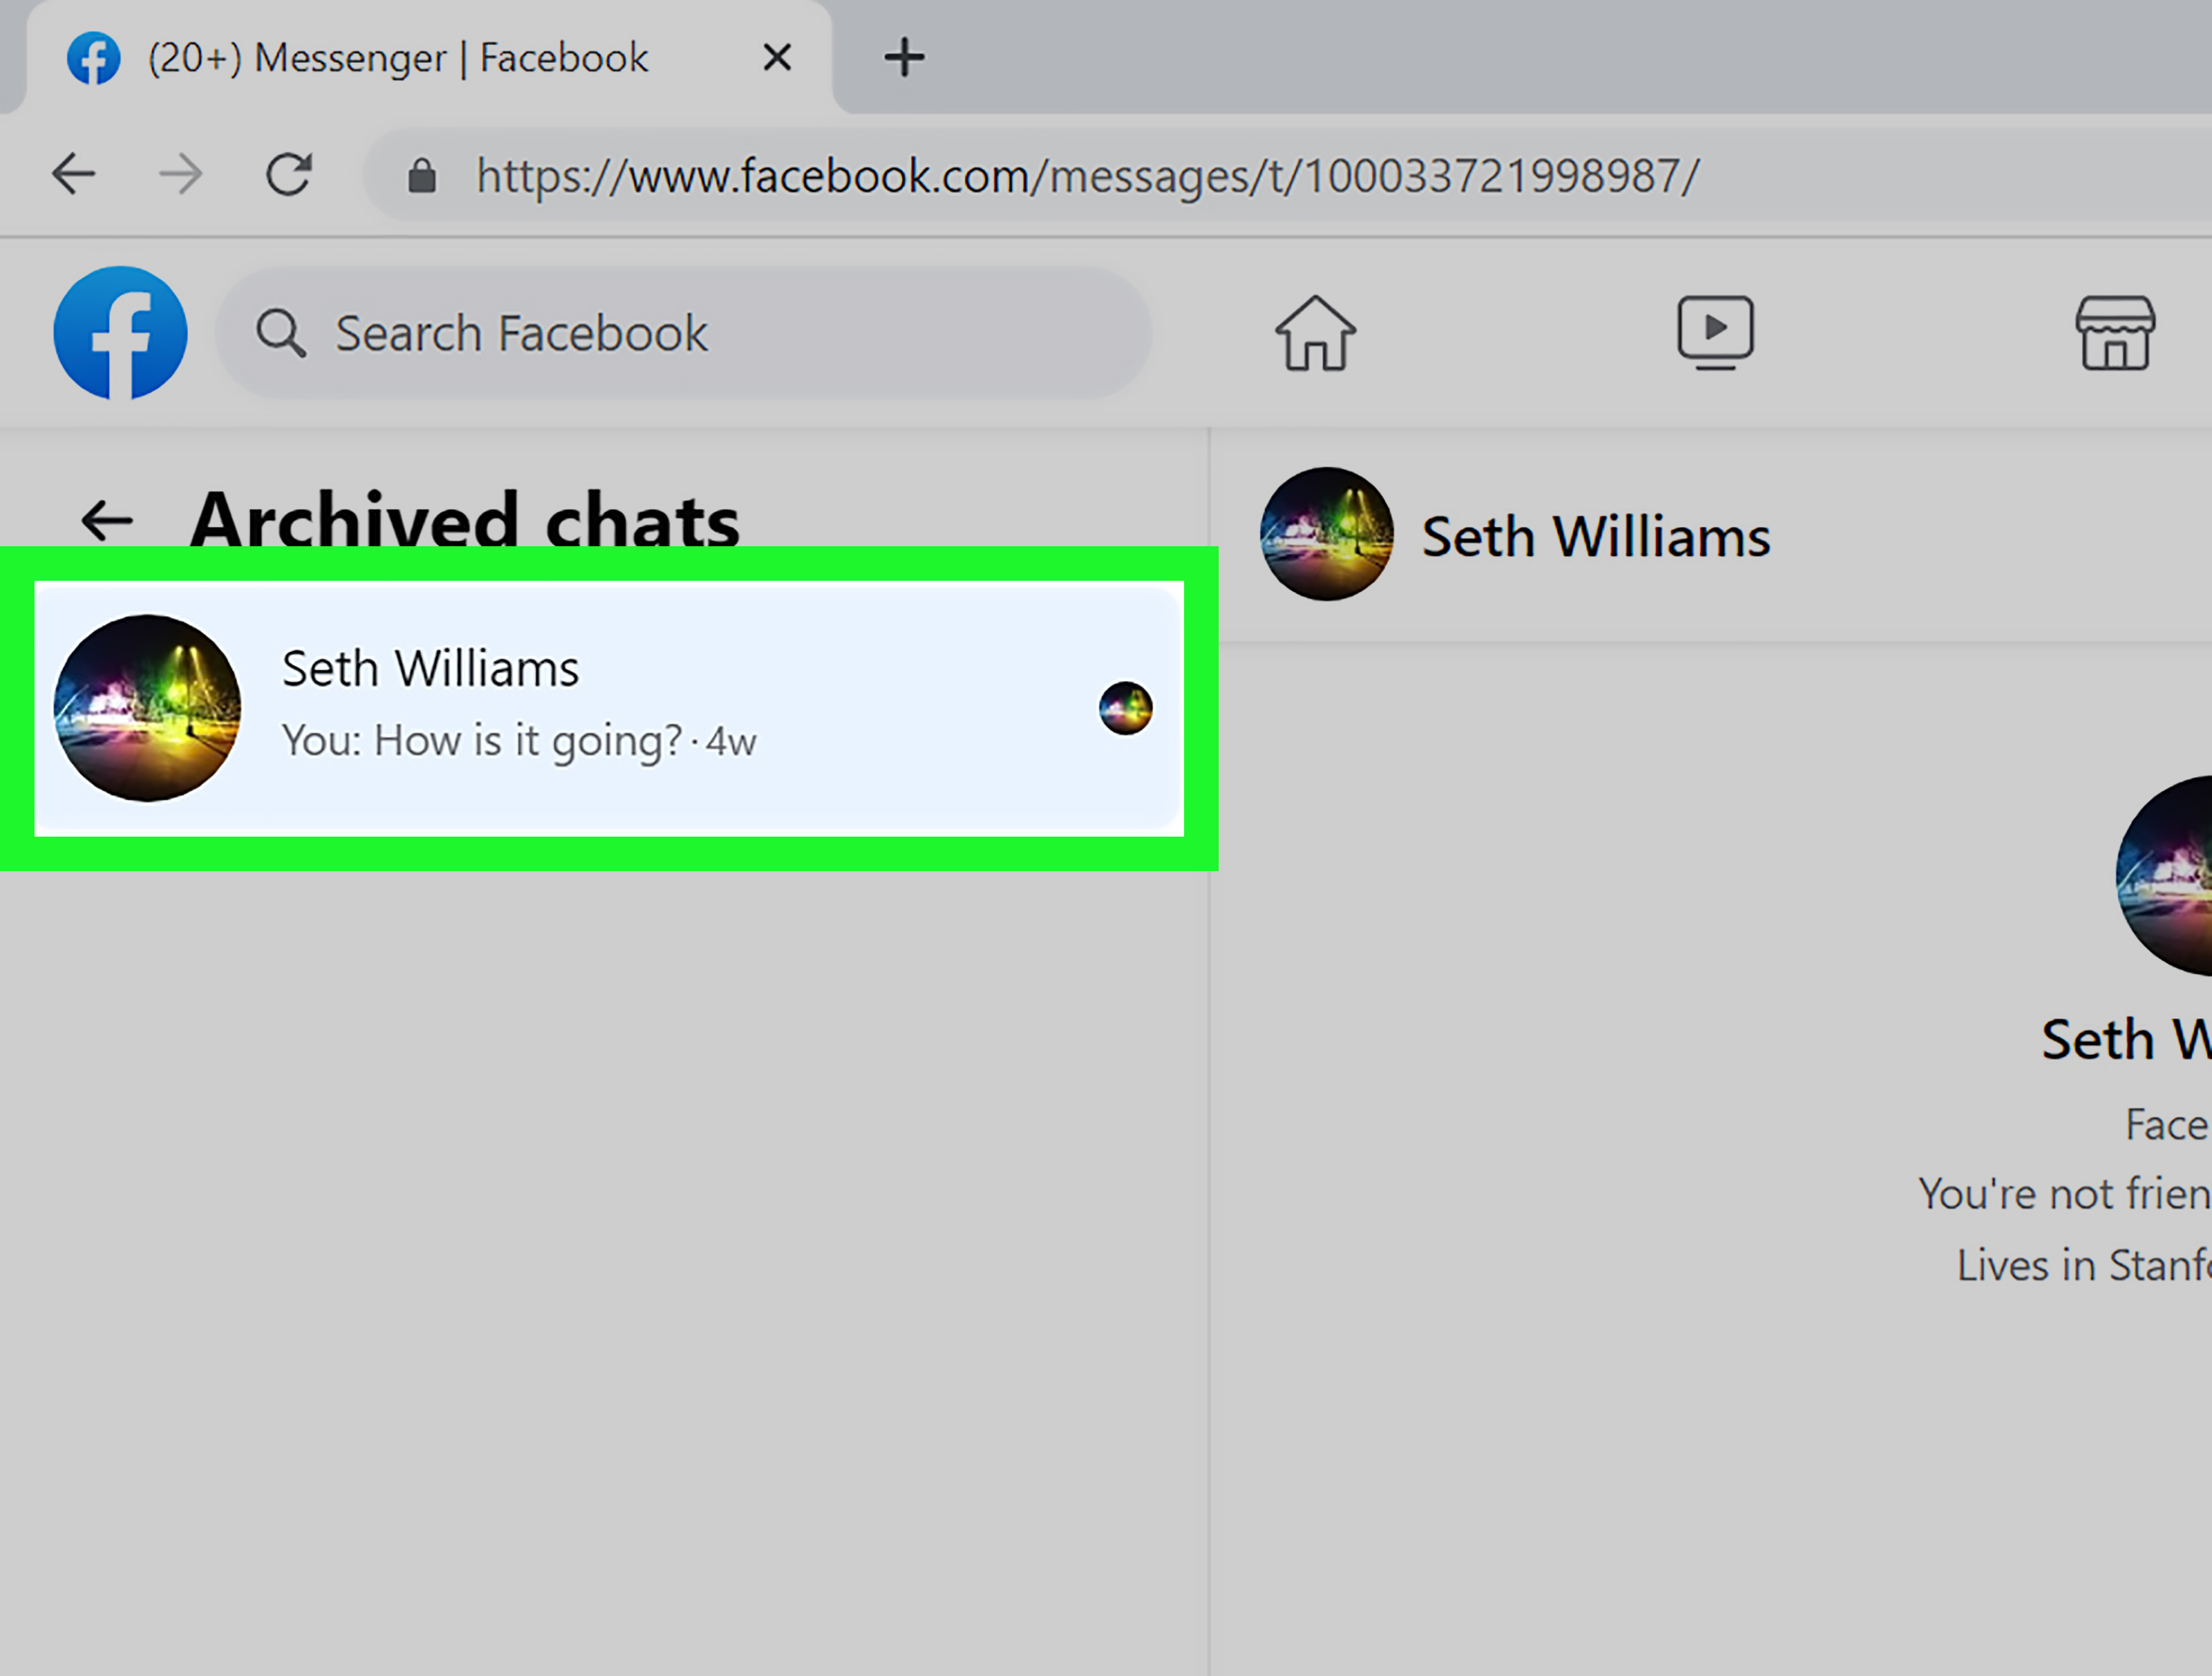Click the 'Lives in Stanf...' profile line
The image size is (2212, 1676).
(x=2084, y=1265)
